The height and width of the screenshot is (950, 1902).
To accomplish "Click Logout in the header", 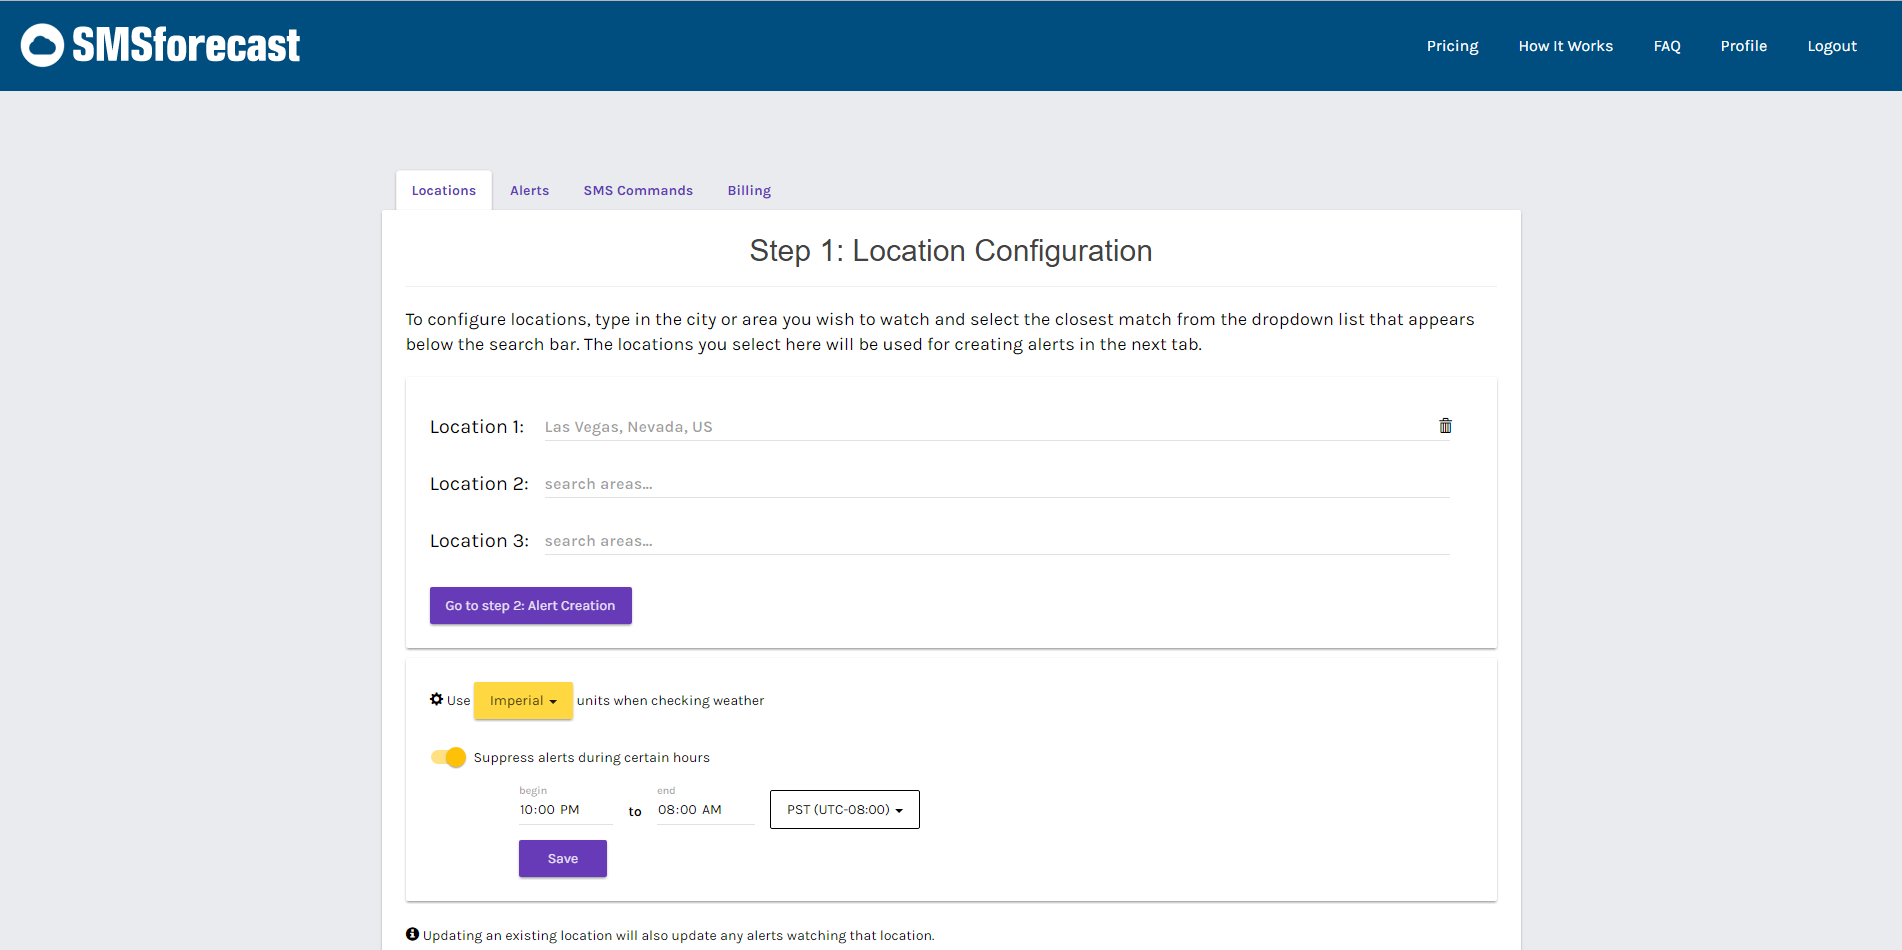I will click(x=1832, y=46).
